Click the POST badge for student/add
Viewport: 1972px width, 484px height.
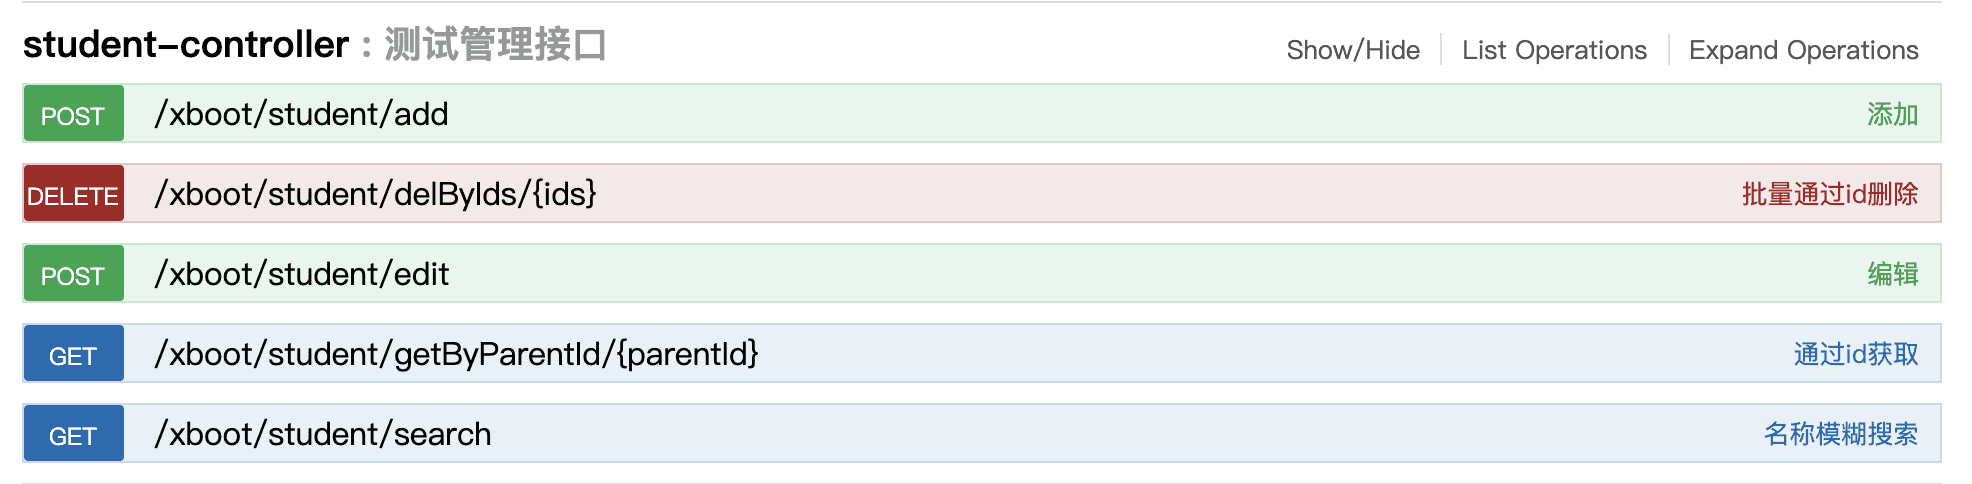[x=73, y=115]
